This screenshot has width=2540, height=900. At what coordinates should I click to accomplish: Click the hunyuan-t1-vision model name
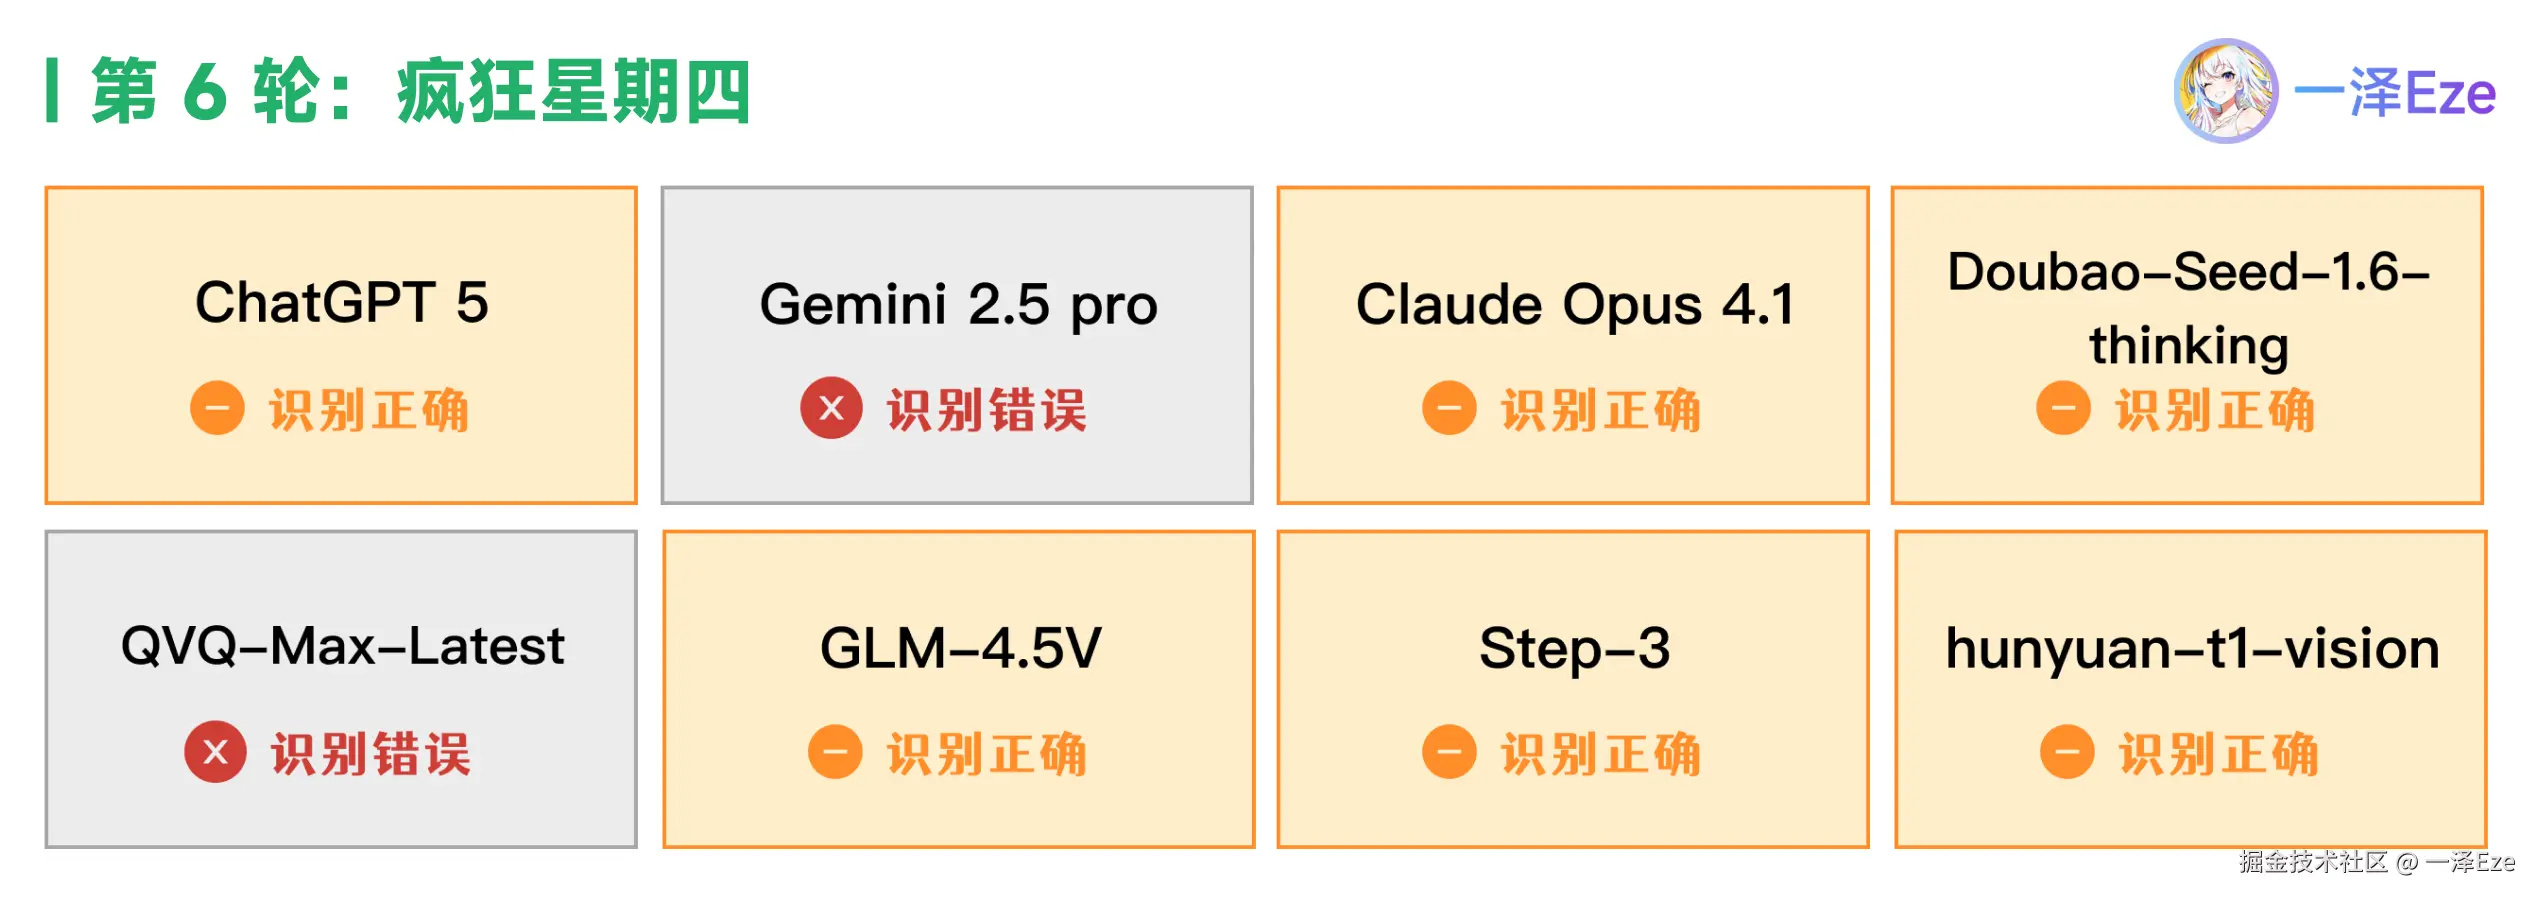pyautogui.click(x=2192, y=648)
